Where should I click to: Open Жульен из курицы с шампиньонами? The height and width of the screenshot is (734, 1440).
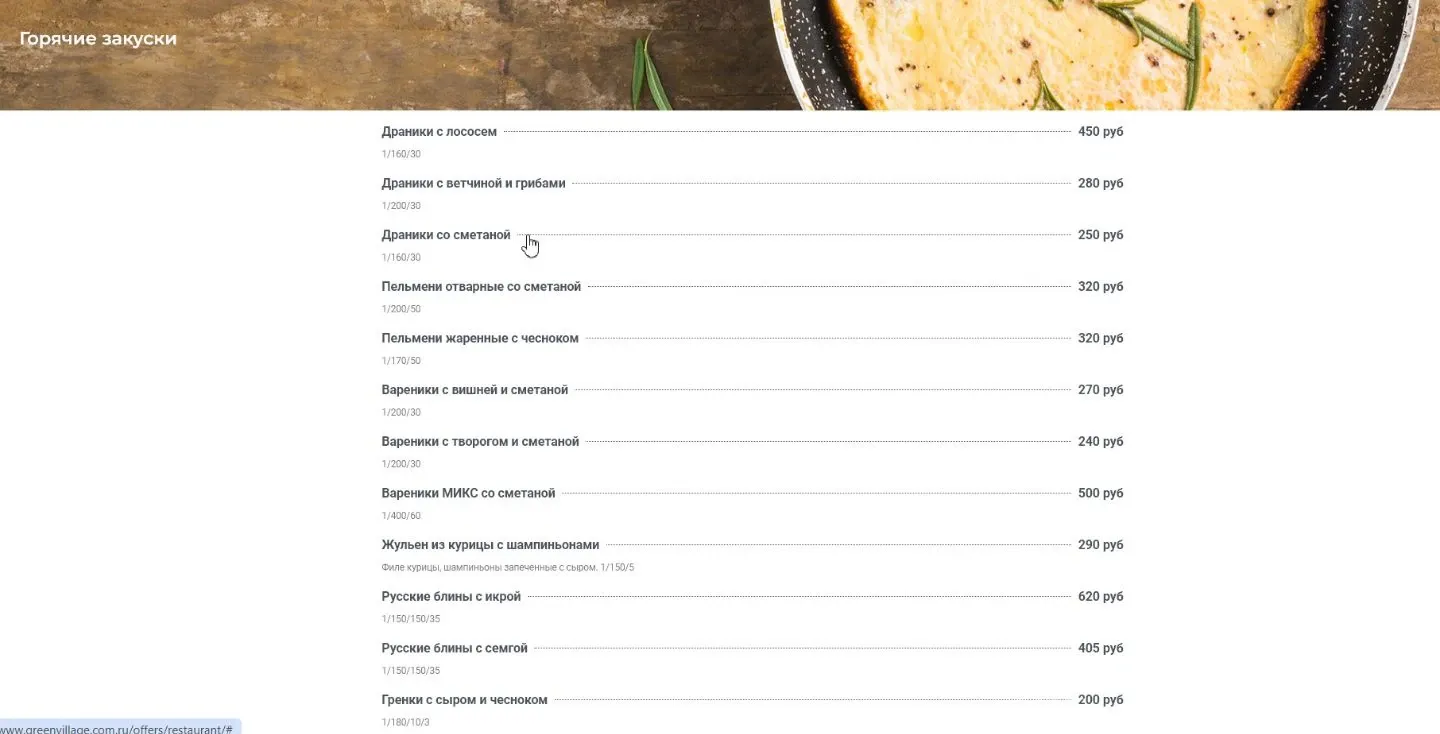(490, 546)
